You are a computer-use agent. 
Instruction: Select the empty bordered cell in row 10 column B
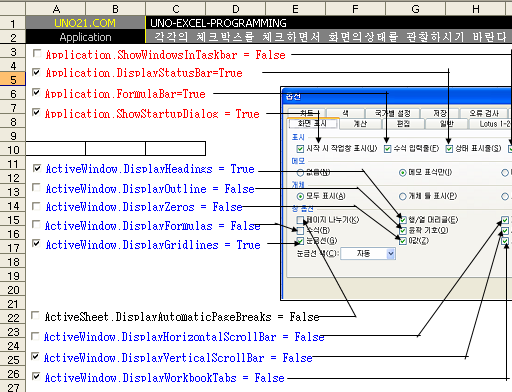point(115,148)
